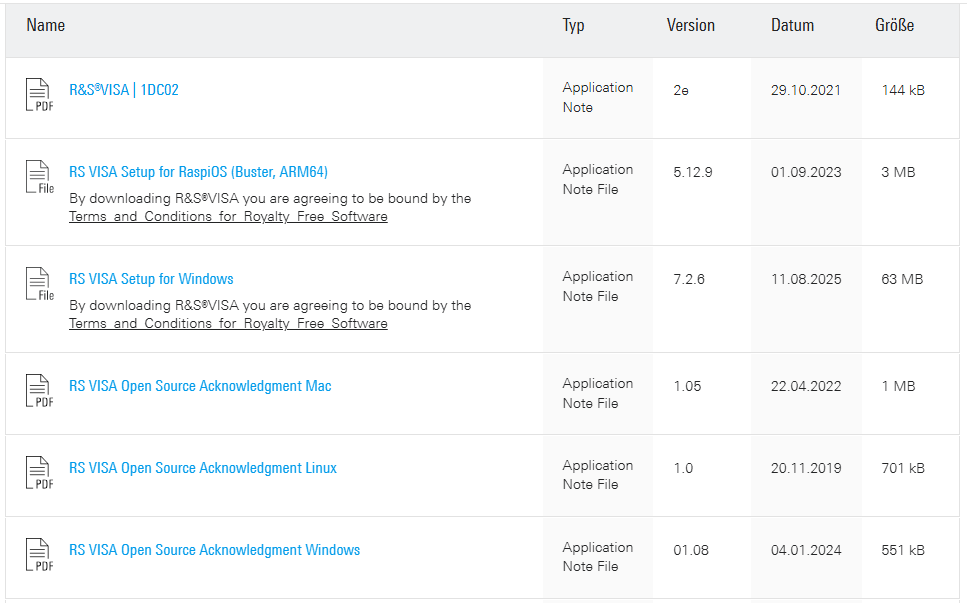Viewport: 967px width, 603px height.
Task: Click the file size 144 kB
Action: point(903,90)
